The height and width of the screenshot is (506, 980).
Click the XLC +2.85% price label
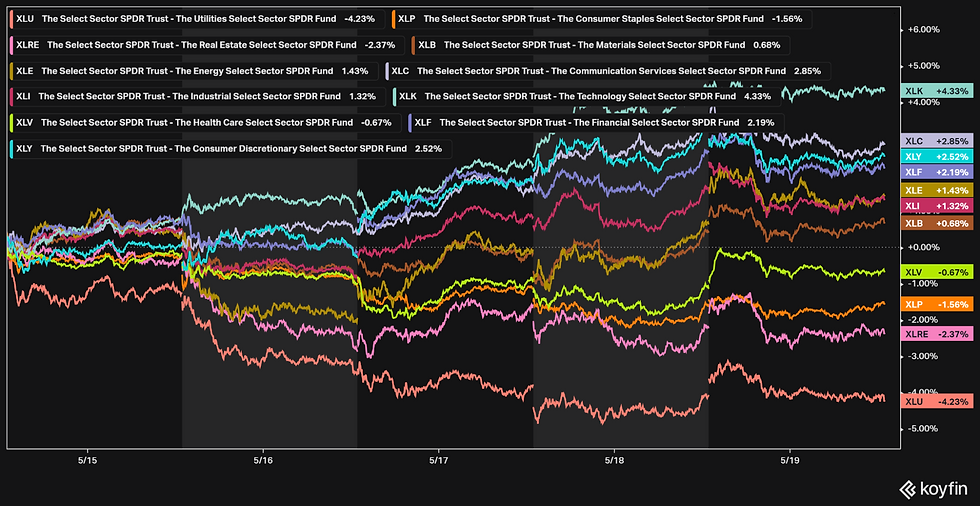tap(937, 141)
